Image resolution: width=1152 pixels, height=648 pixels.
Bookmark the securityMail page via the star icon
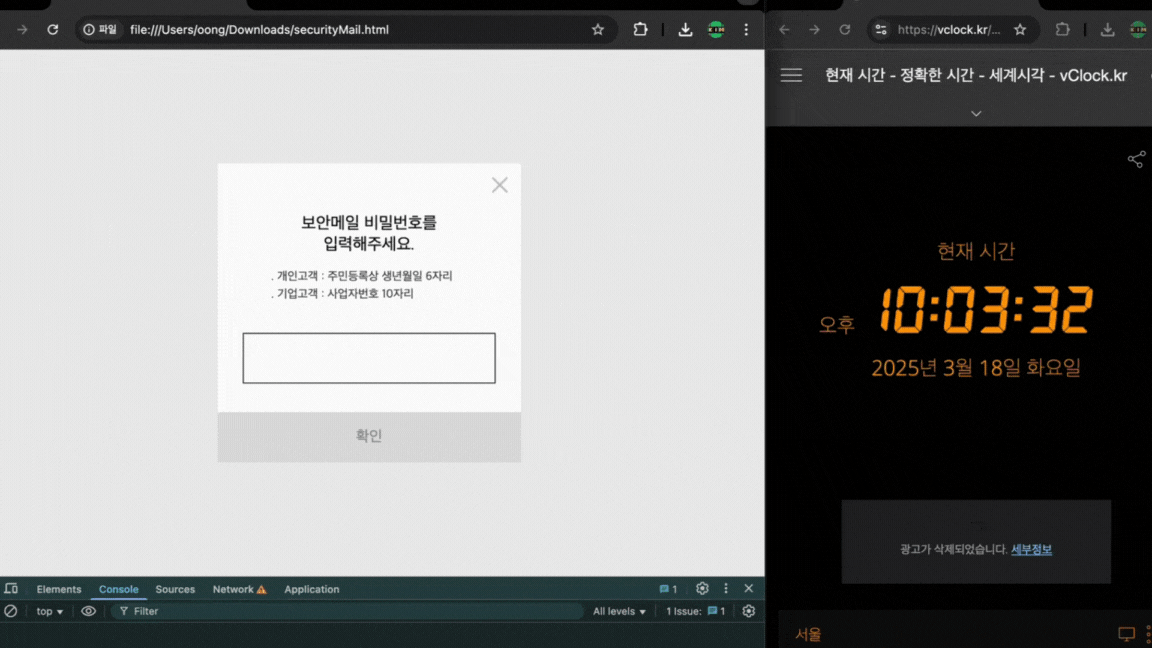point(598,30)
